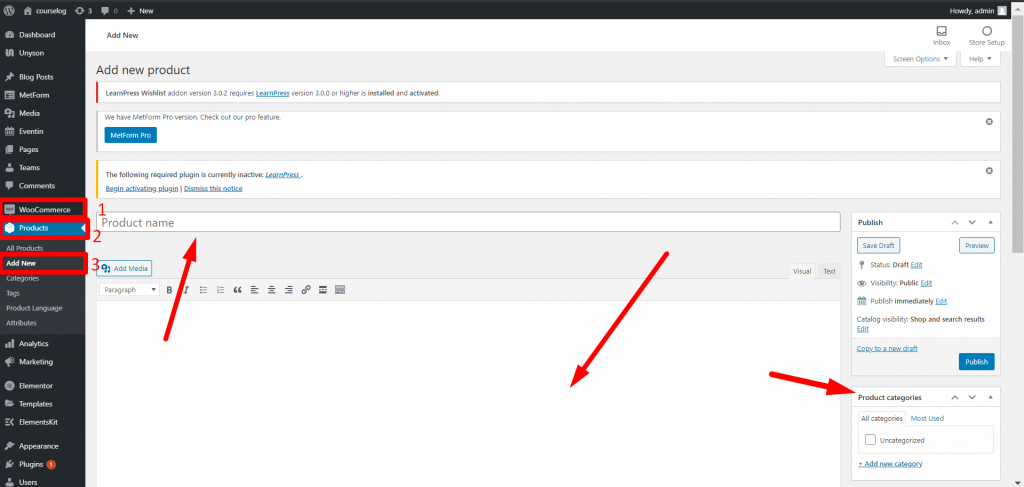Open the Howdy, admin account menu
This screenshot has height=487, width=1024.
[x=978, y=10]
